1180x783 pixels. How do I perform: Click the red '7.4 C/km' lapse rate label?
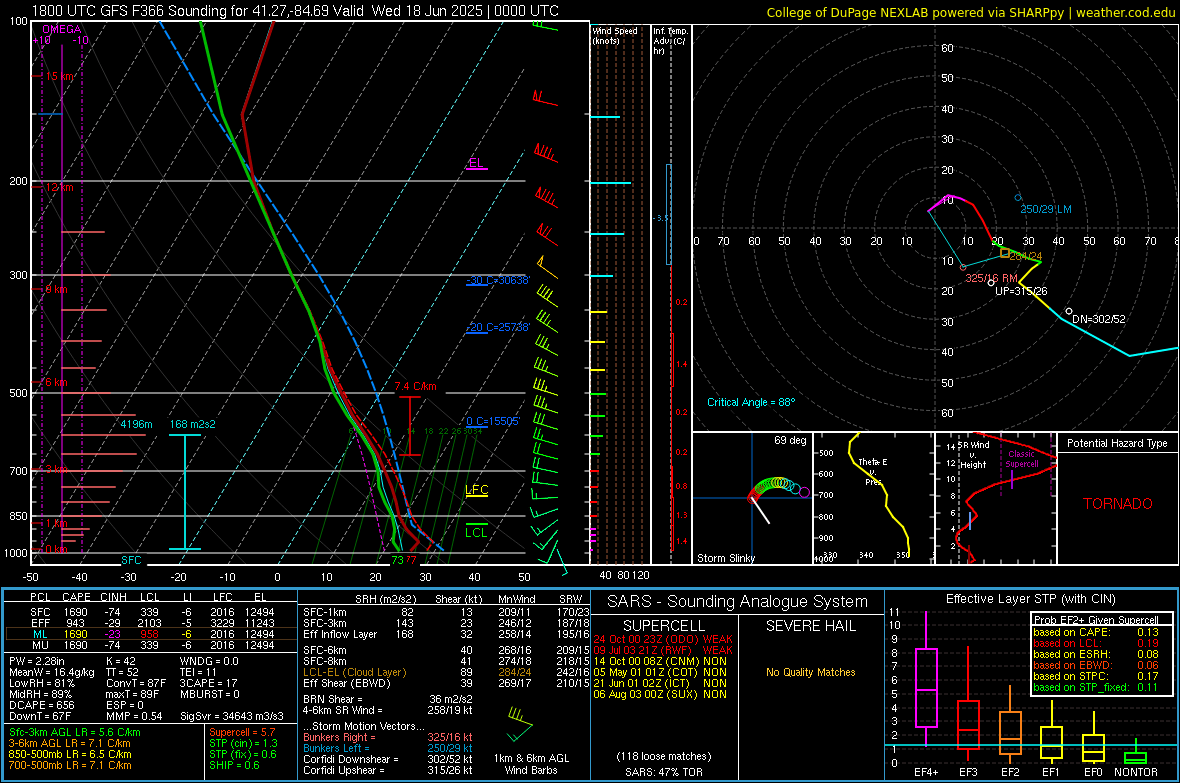tap(415, 386)
